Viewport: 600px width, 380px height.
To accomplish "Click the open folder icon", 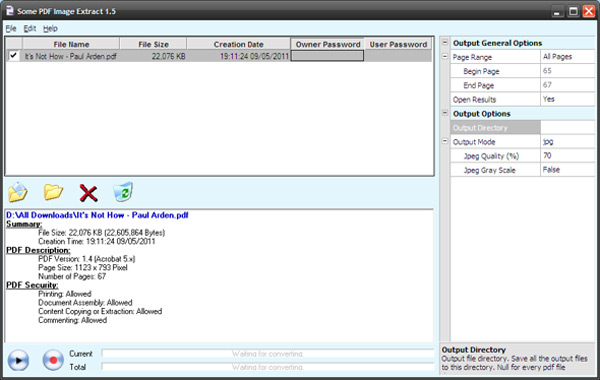I will 53,192.
